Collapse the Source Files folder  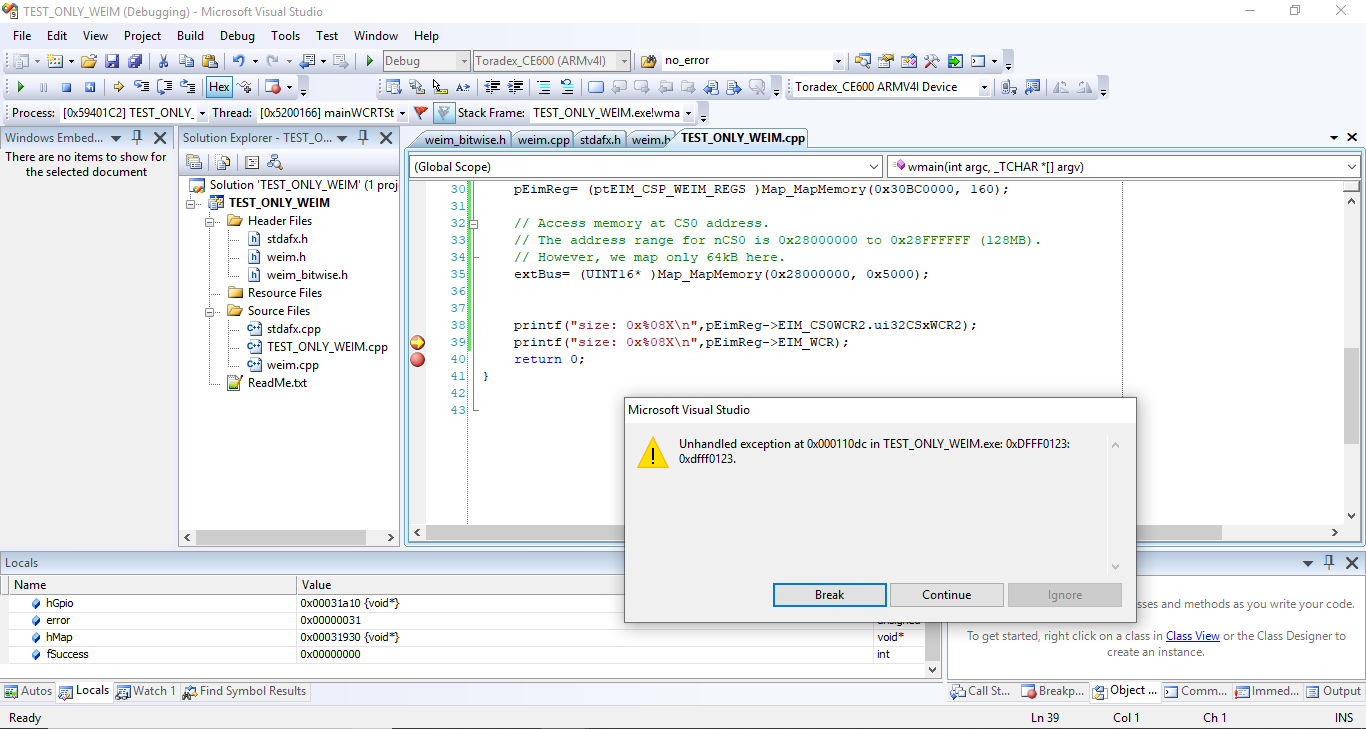tap(212, 311)
